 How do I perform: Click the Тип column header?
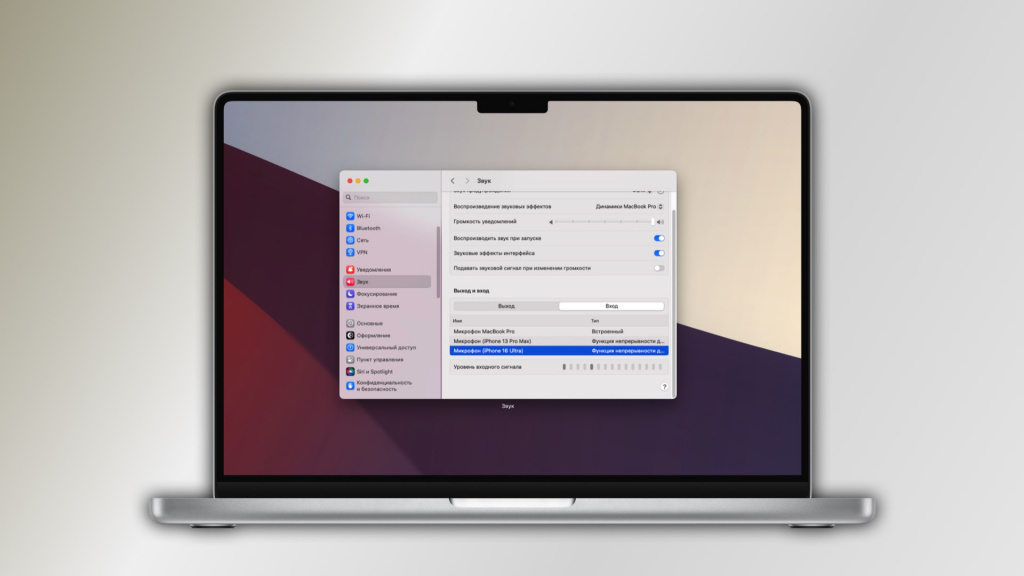(595, 321)
